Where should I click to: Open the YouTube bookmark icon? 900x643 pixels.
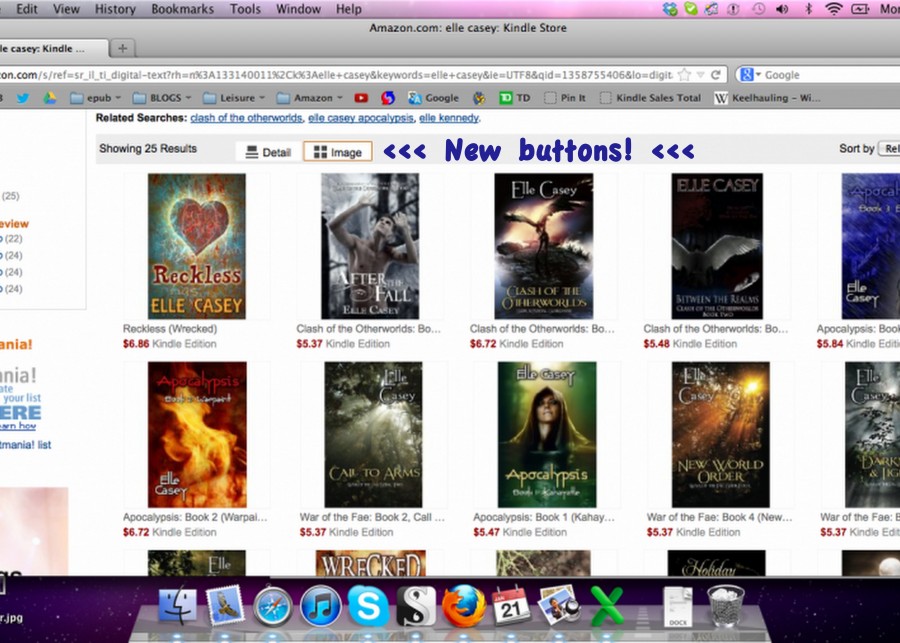pyautogui.click(x=361, y=98)
